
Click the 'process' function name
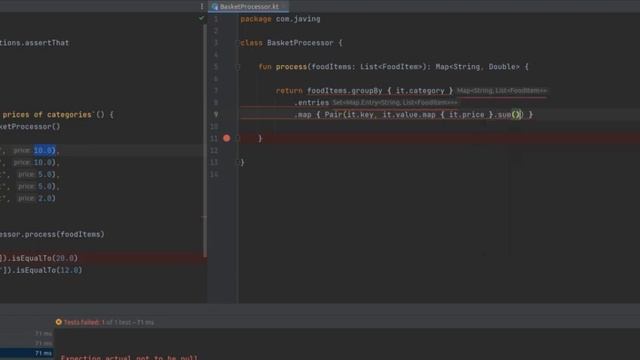coord(291,67)
